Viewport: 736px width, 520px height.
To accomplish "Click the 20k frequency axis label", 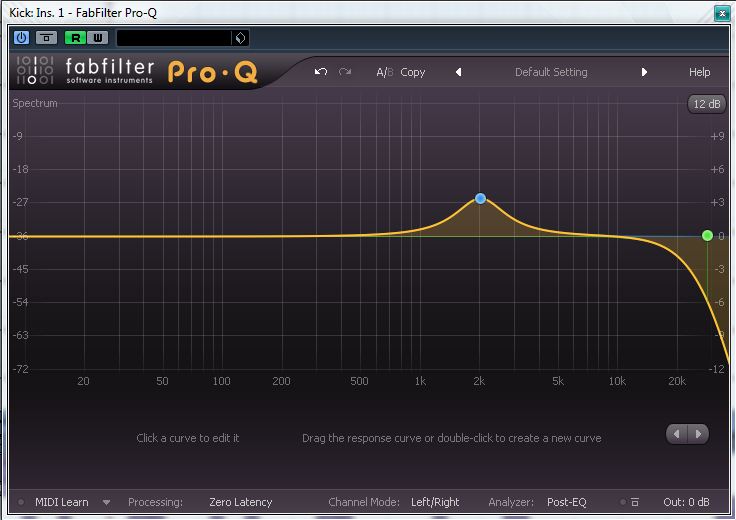I will pos(677,381).
